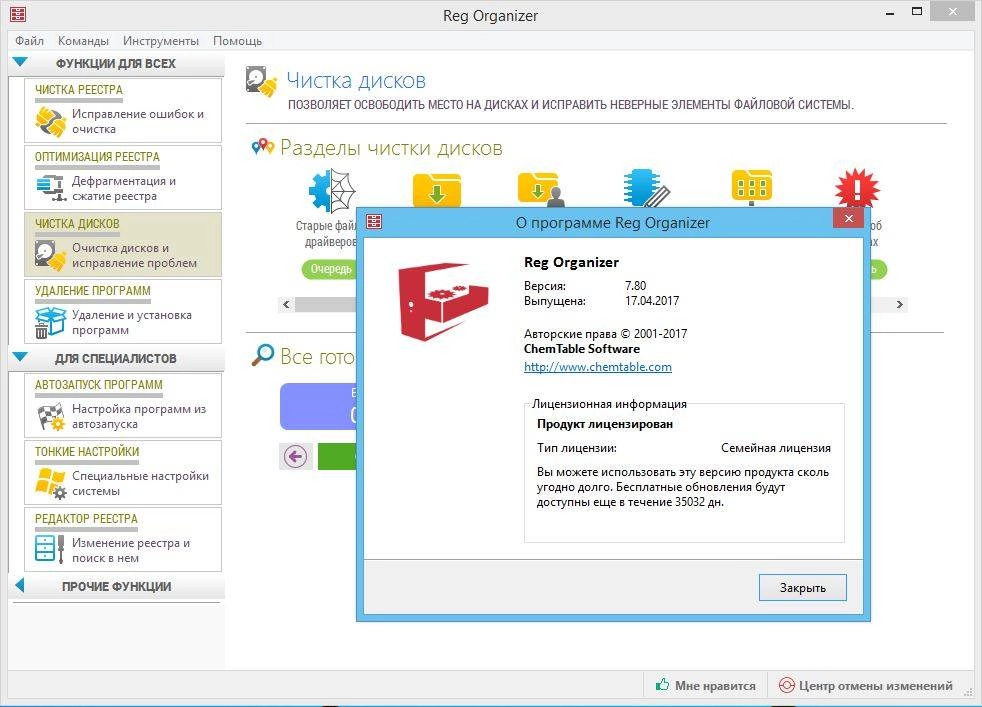Collapse the ДЛЯ СПЕЦИАЛИСТОВ section arrow
Image resolution: width=982 pixels, height=707 pixels.
[x=20, y=358]
